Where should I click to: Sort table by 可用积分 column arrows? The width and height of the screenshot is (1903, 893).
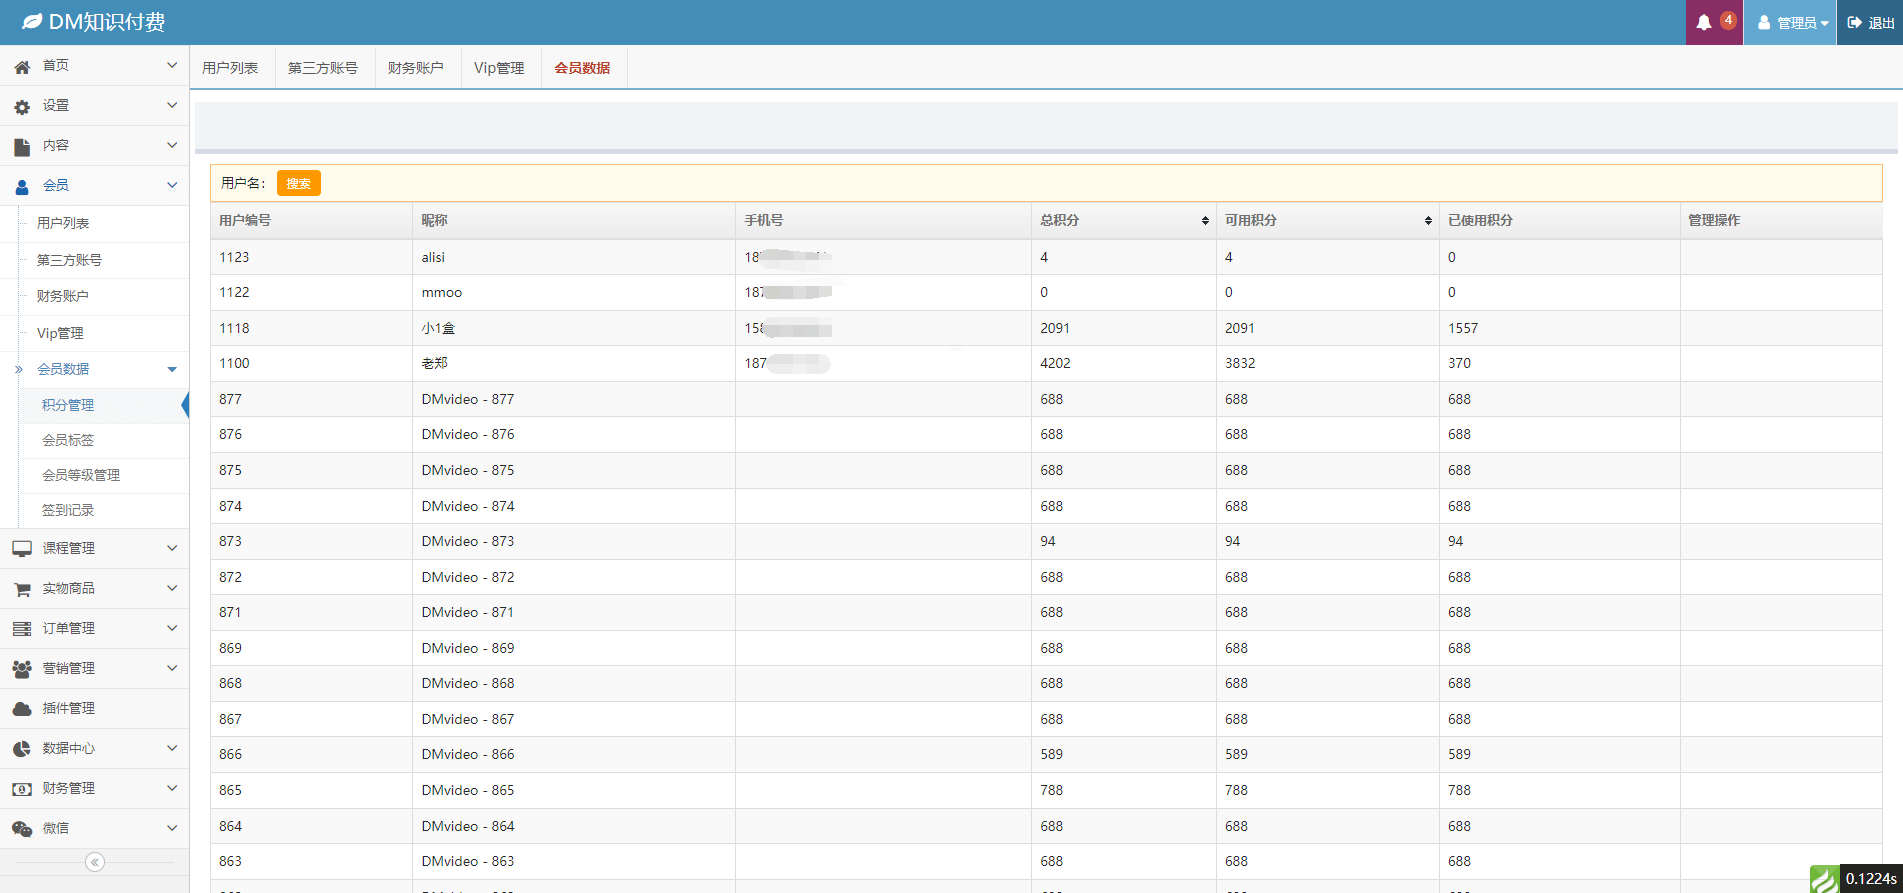[1428, 221]
